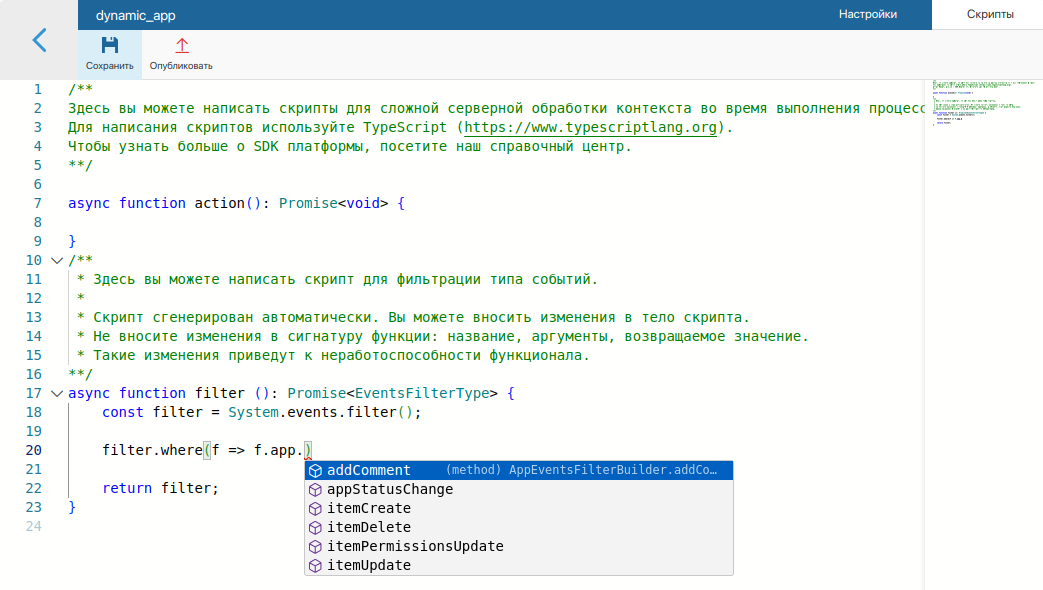This screenshot has width=1043, height=590.
Task: Click the cube icon beside itemDelete
Action: pos(315,528)
